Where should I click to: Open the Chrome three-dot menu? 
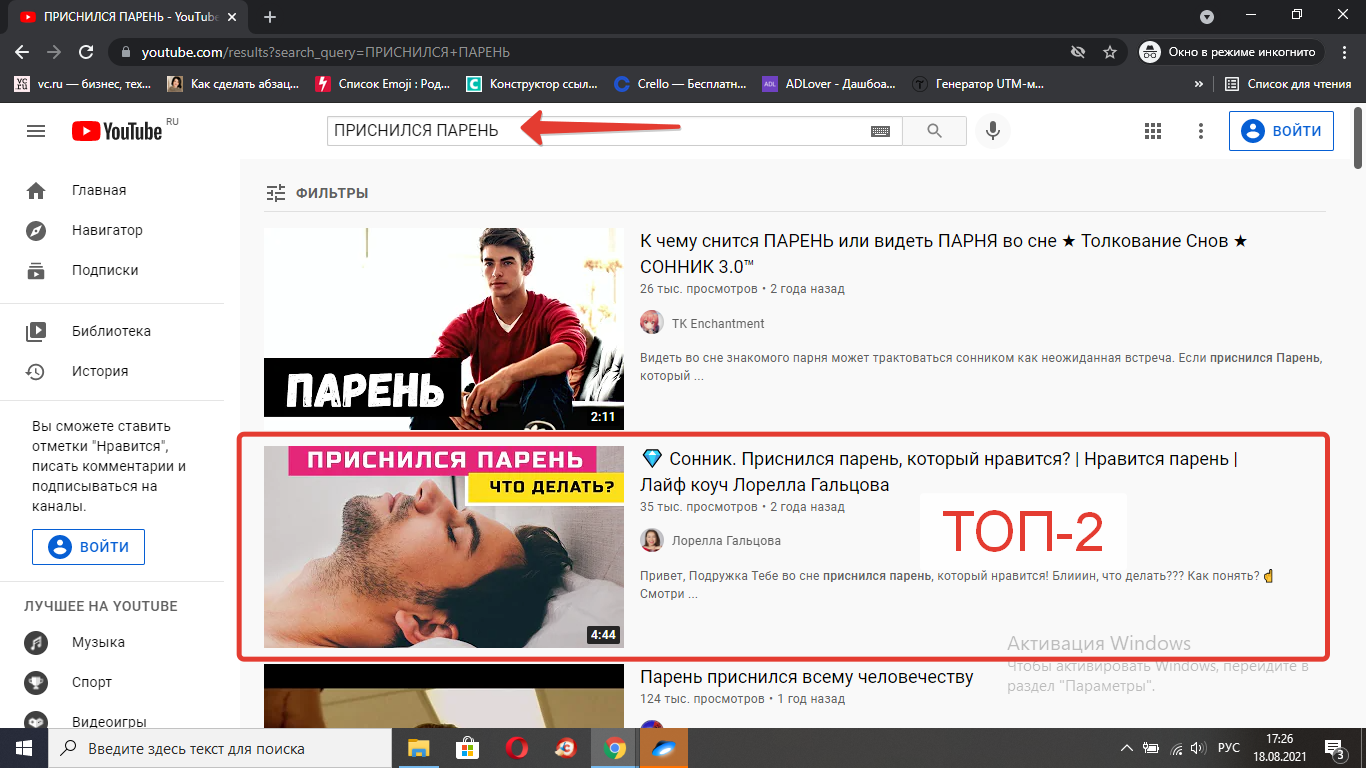(1344, 52)
